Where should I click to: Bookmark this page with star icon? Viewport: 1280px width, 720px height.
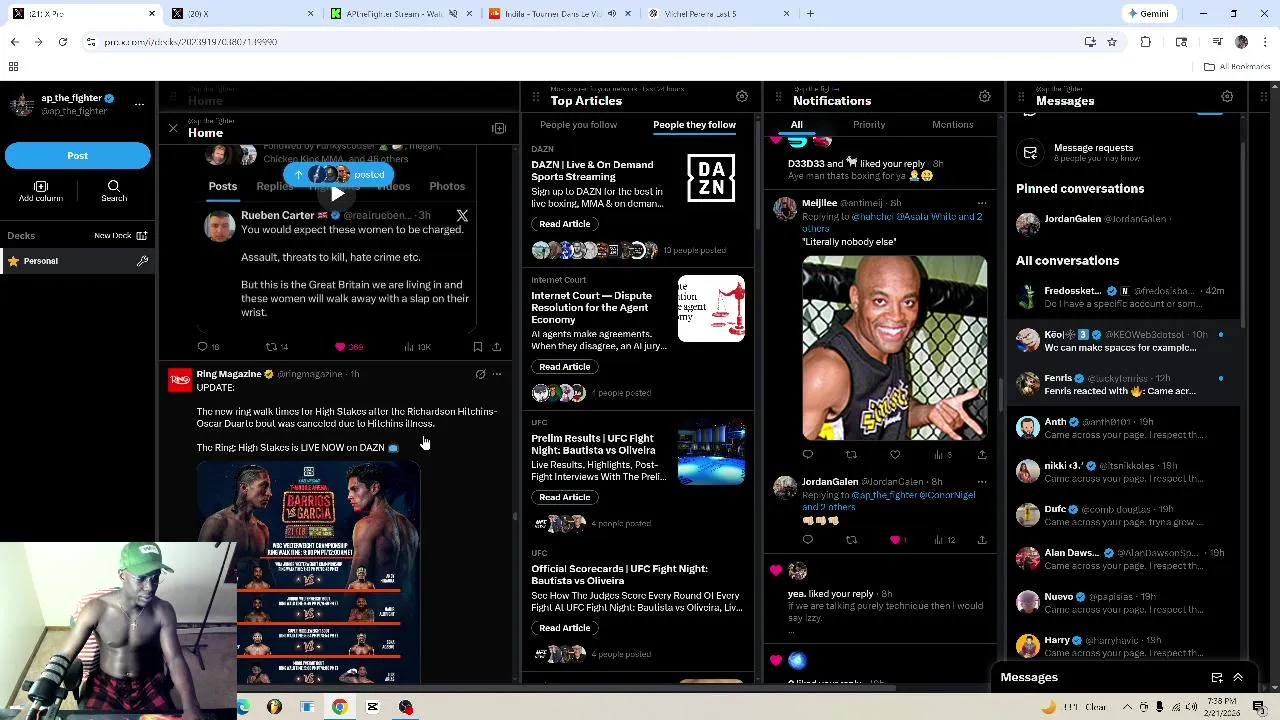pos(1111,42)
